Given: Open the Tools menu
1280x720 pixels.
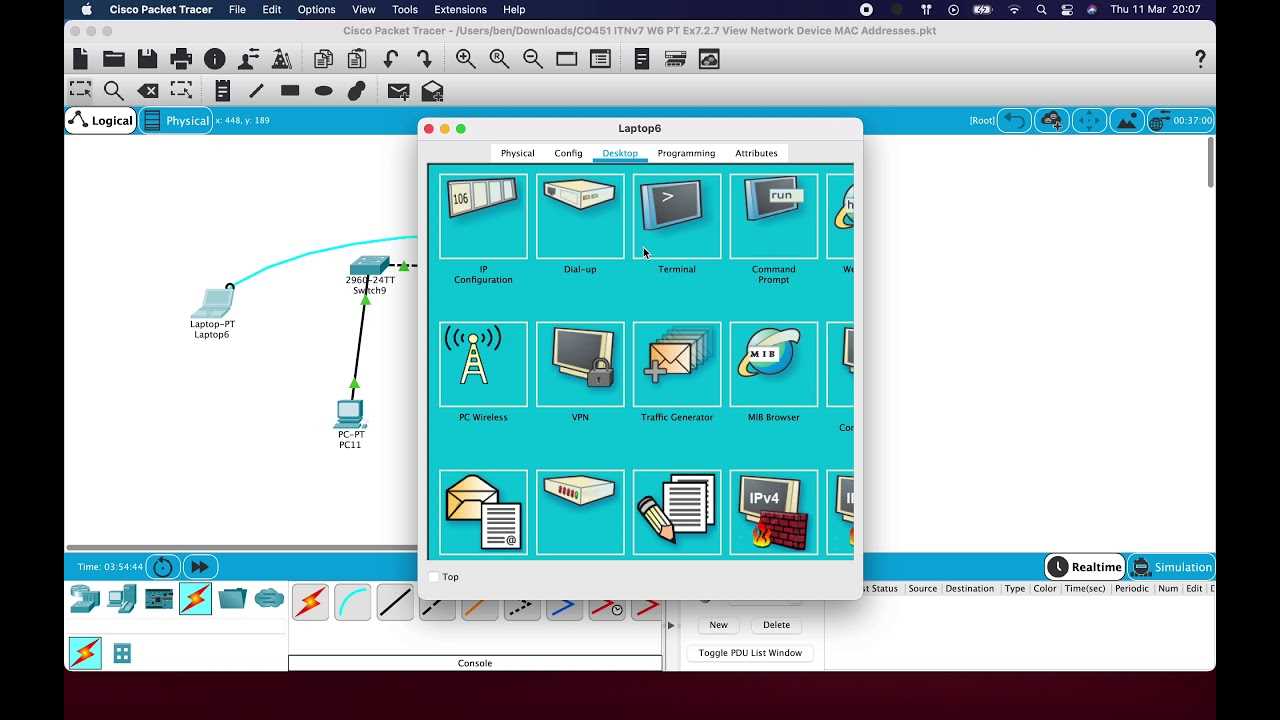Looking at the screenshot, I should [x=405, y=9].
